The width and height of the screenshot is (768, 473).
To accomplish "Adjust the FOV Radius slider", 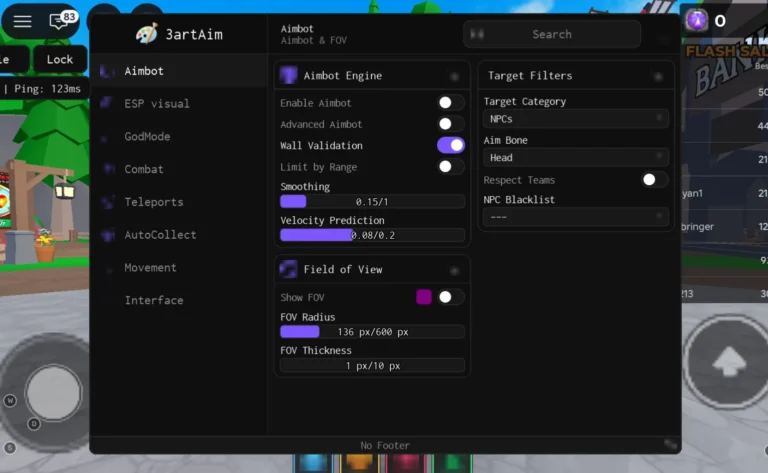I will 372,332.
